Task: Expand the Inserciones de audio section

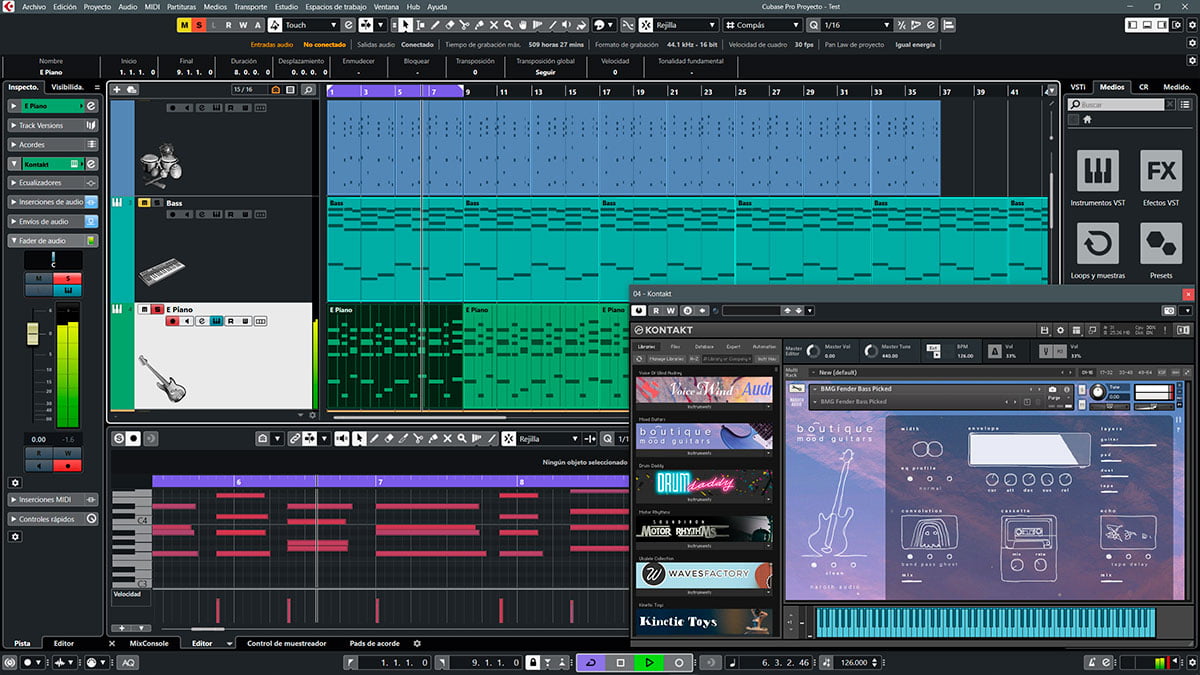Action: coord(53,202)
